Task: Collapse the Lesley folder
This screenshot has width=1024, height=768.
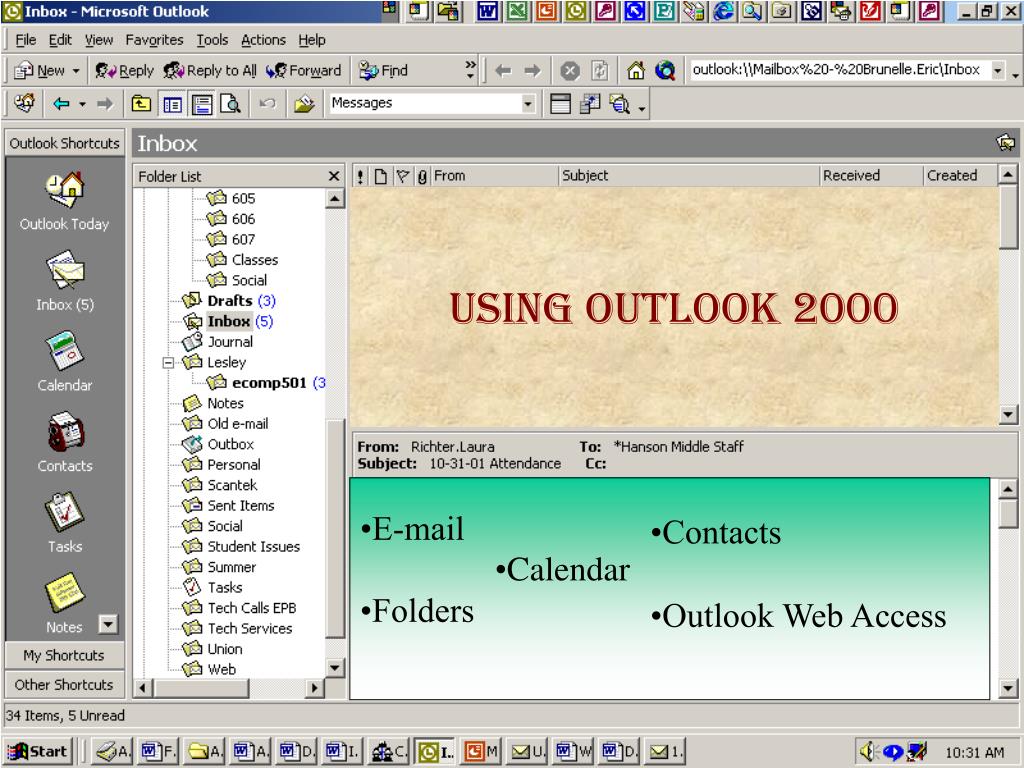Action: [168, 362]
